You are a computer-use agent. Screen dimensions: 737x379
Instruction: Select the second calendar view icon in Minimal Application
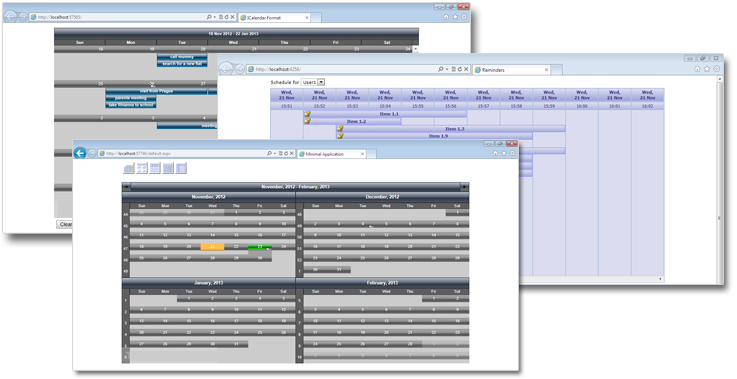click(x=141, y=168)
